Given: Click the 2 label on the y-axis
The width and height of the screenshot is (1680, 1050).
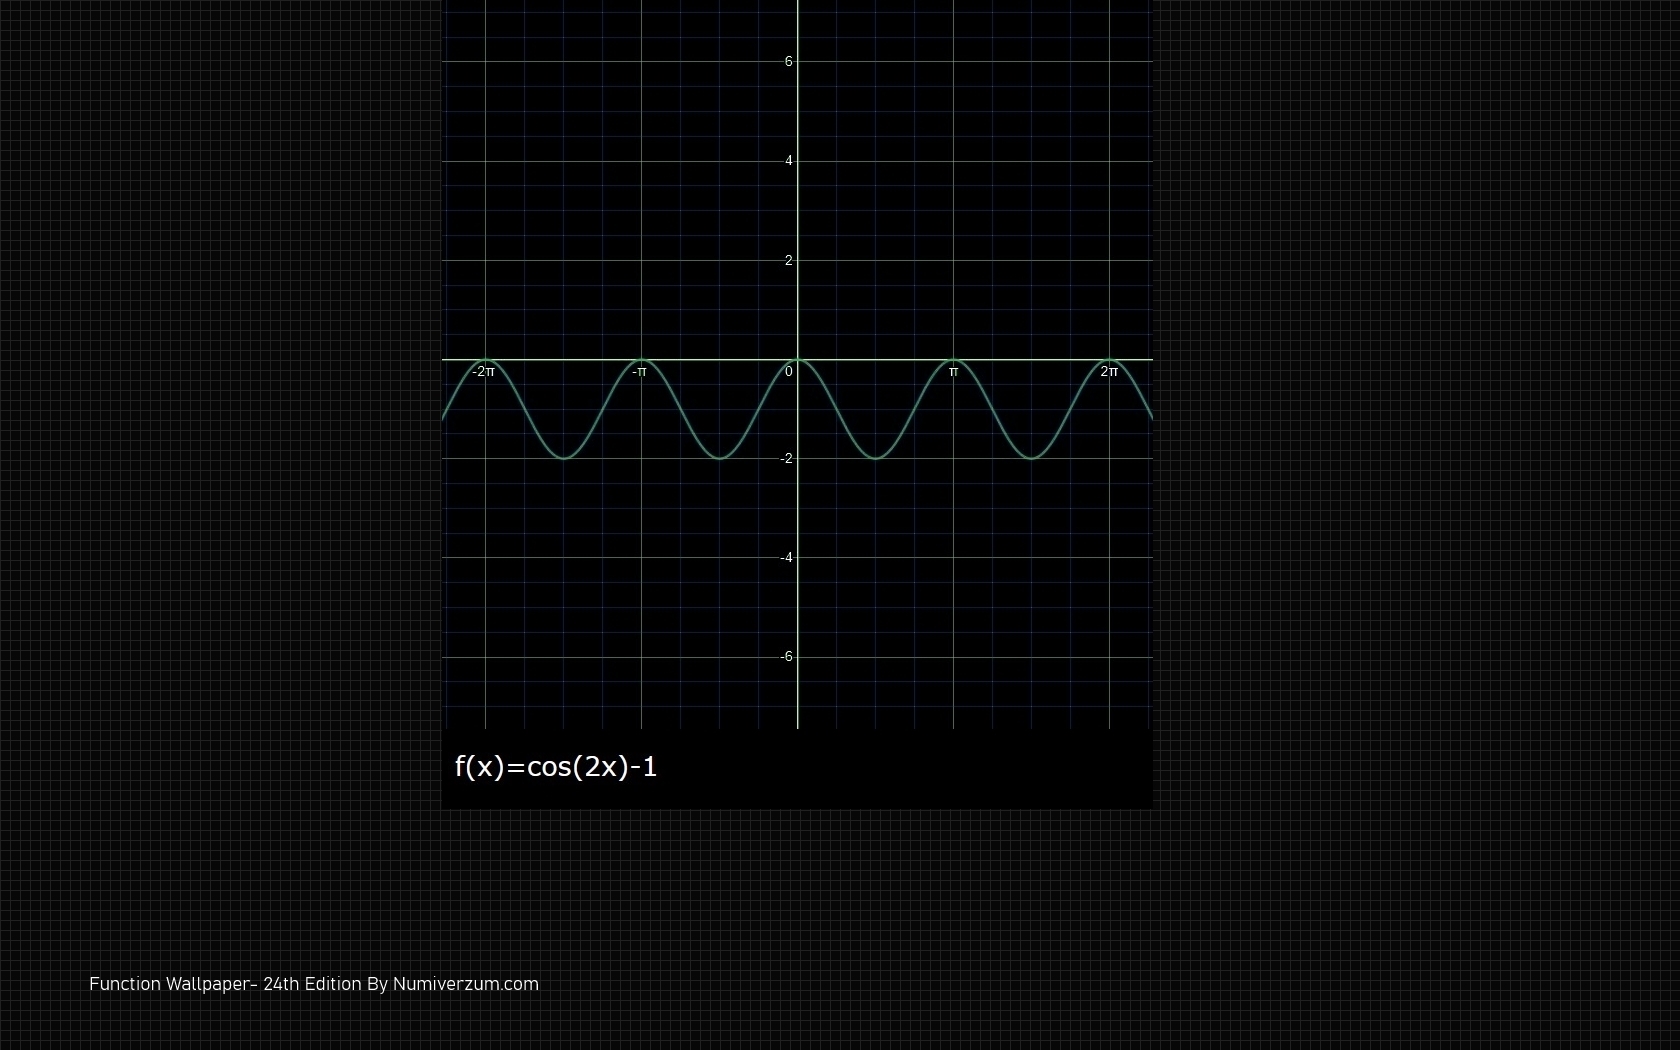Looking at the screenshot, I should (x=788, y=261).
